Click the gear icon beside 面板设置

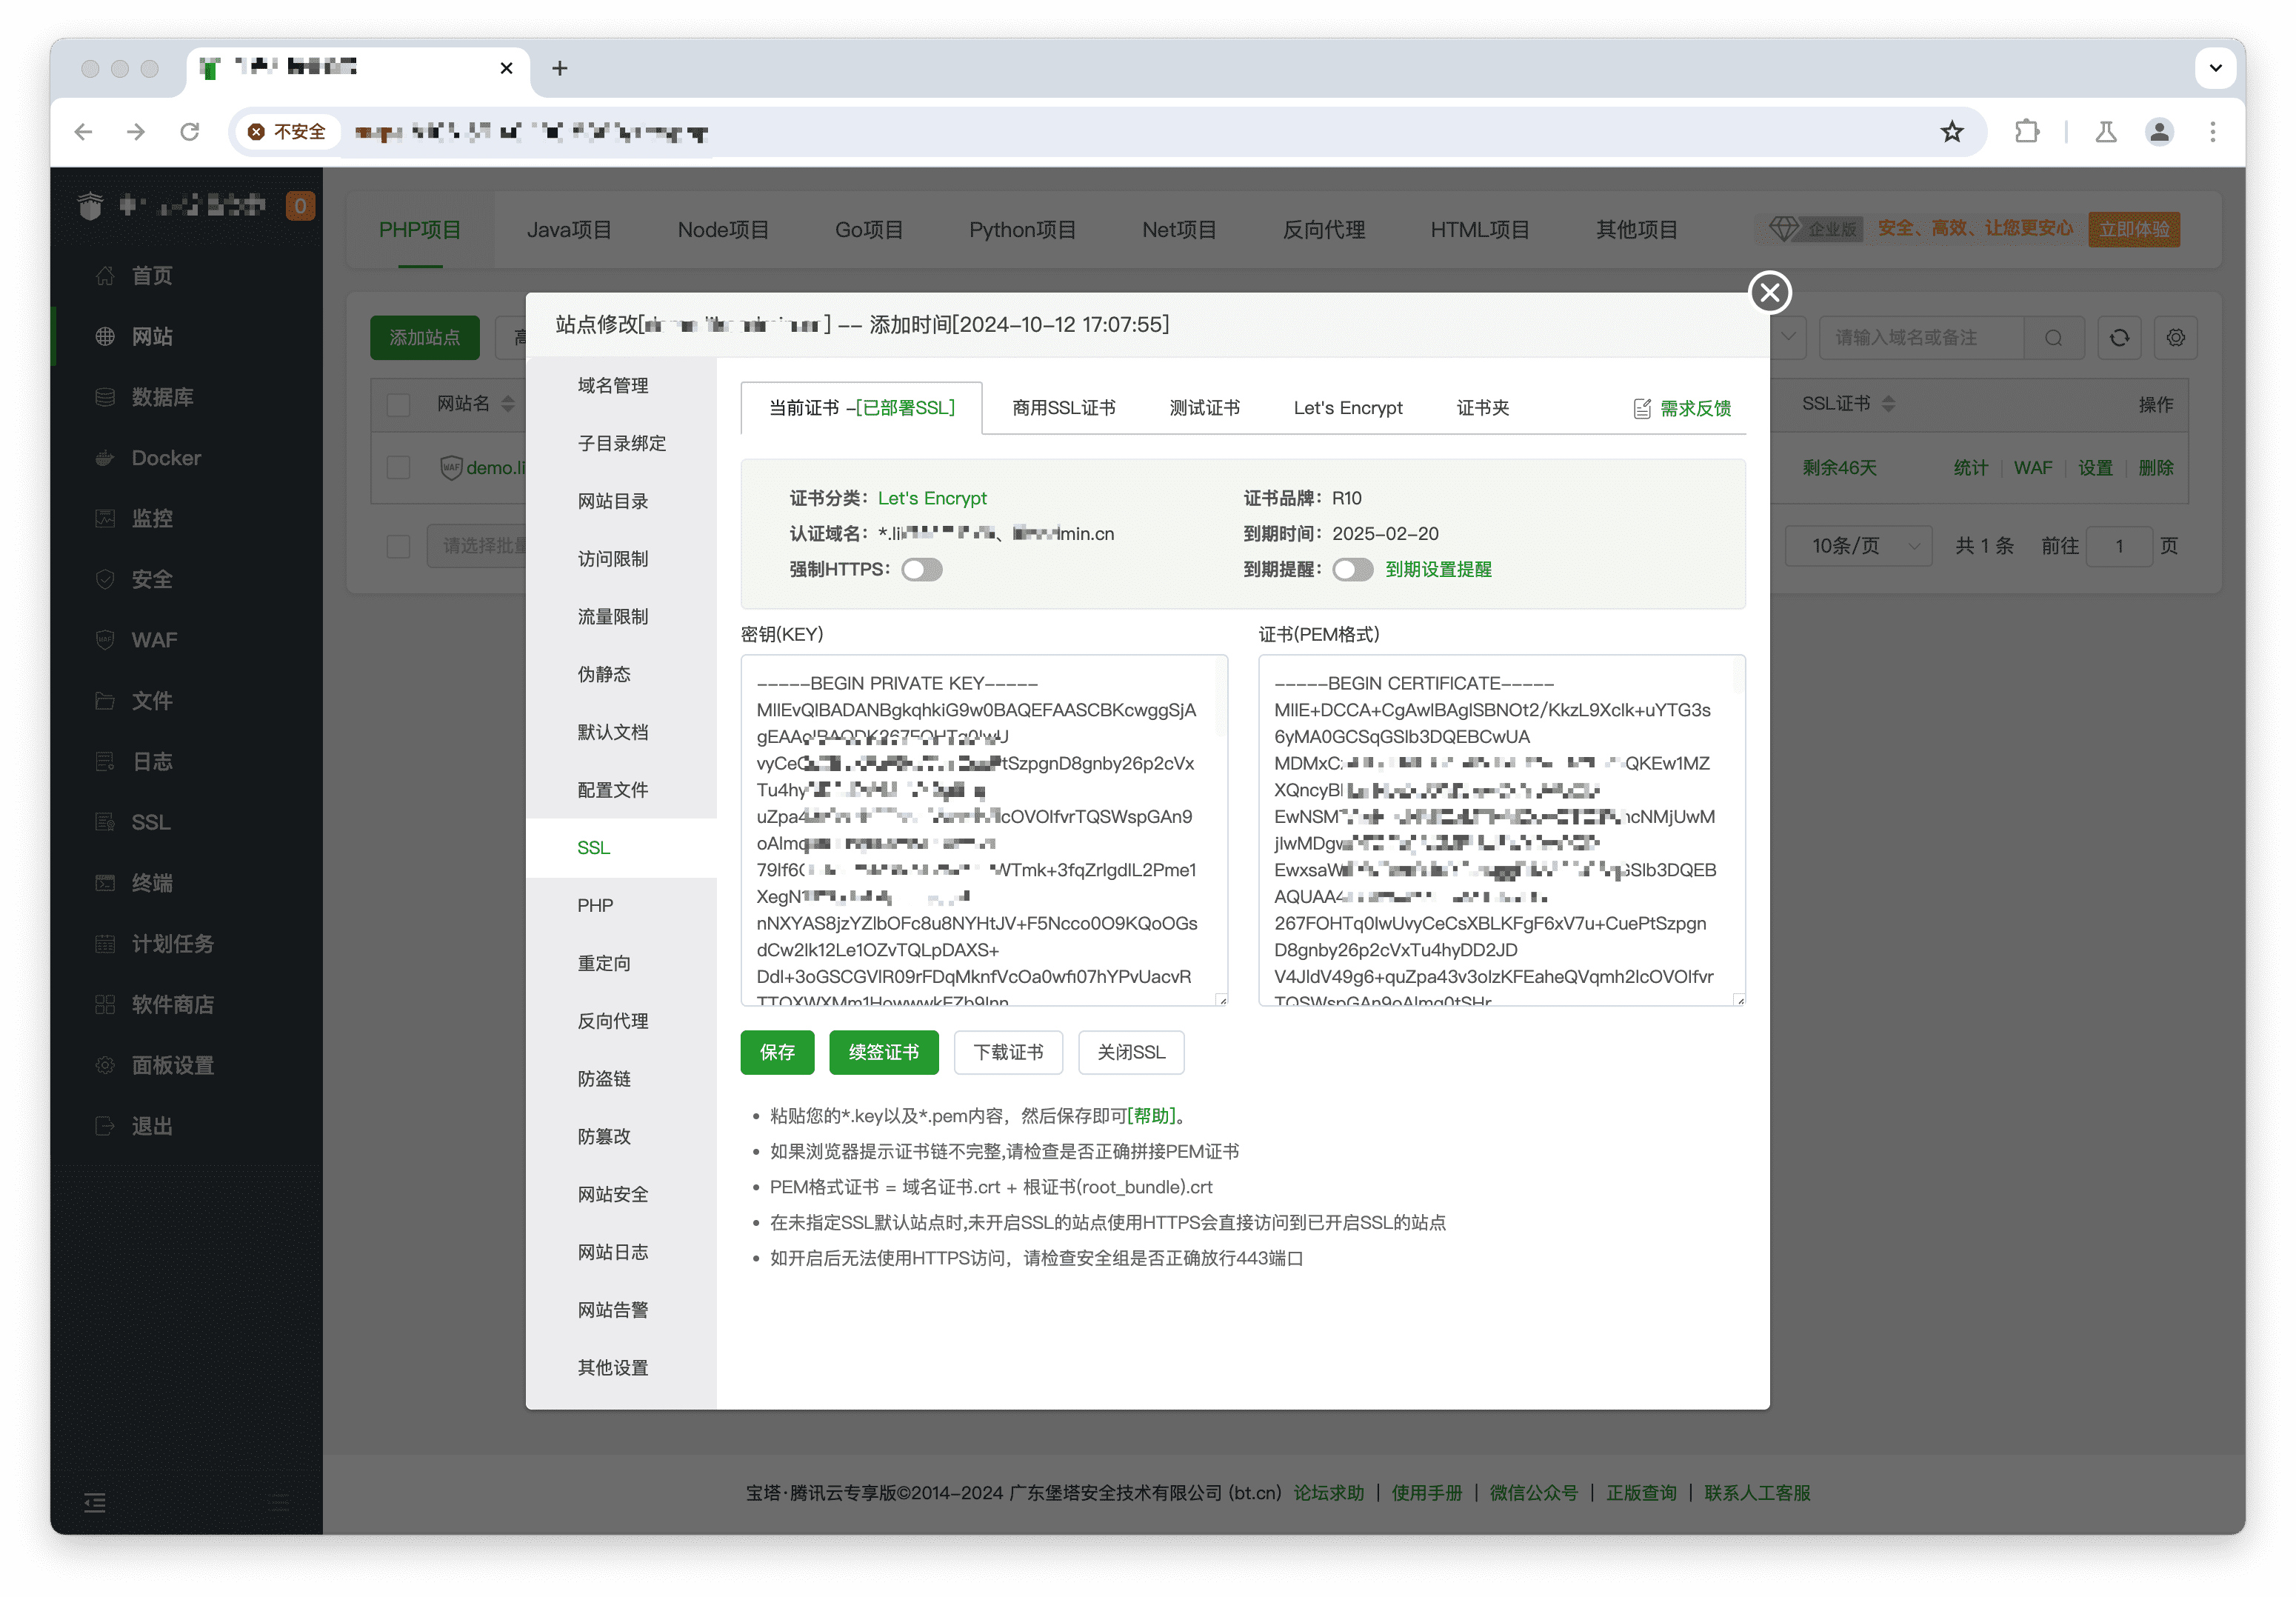click(x=105, y=1065)
